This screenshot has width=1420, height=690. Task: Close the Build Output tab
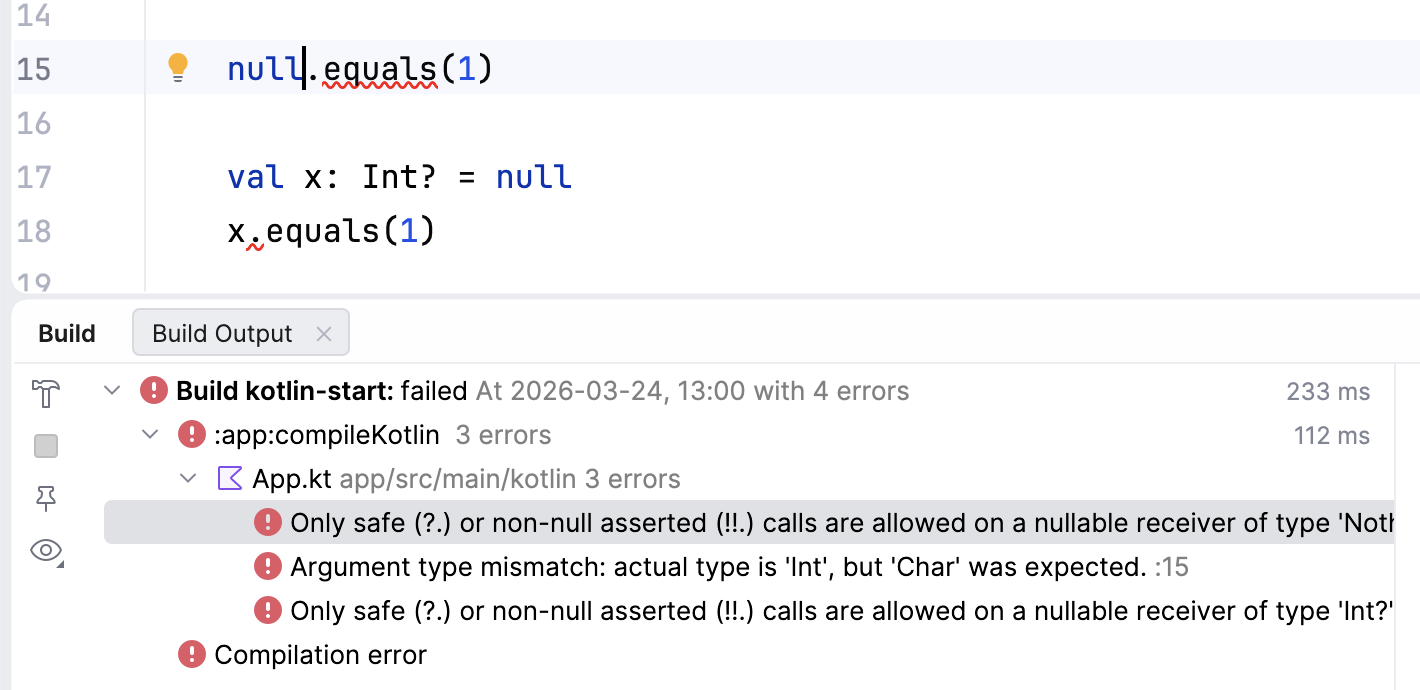coord(324,334)
